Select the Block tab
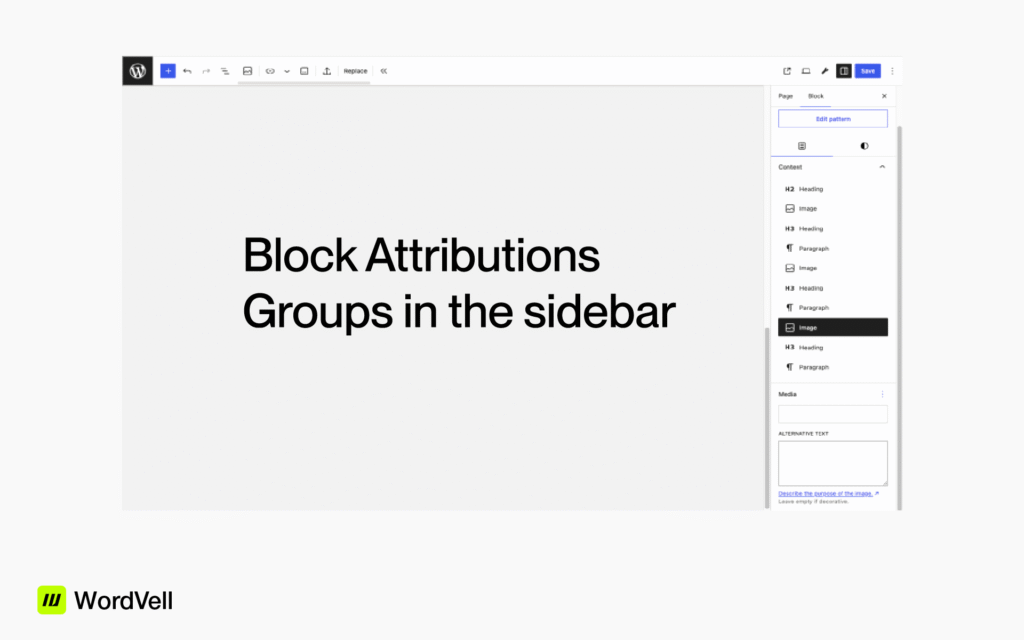1024x640 pixels. point(816,96)
